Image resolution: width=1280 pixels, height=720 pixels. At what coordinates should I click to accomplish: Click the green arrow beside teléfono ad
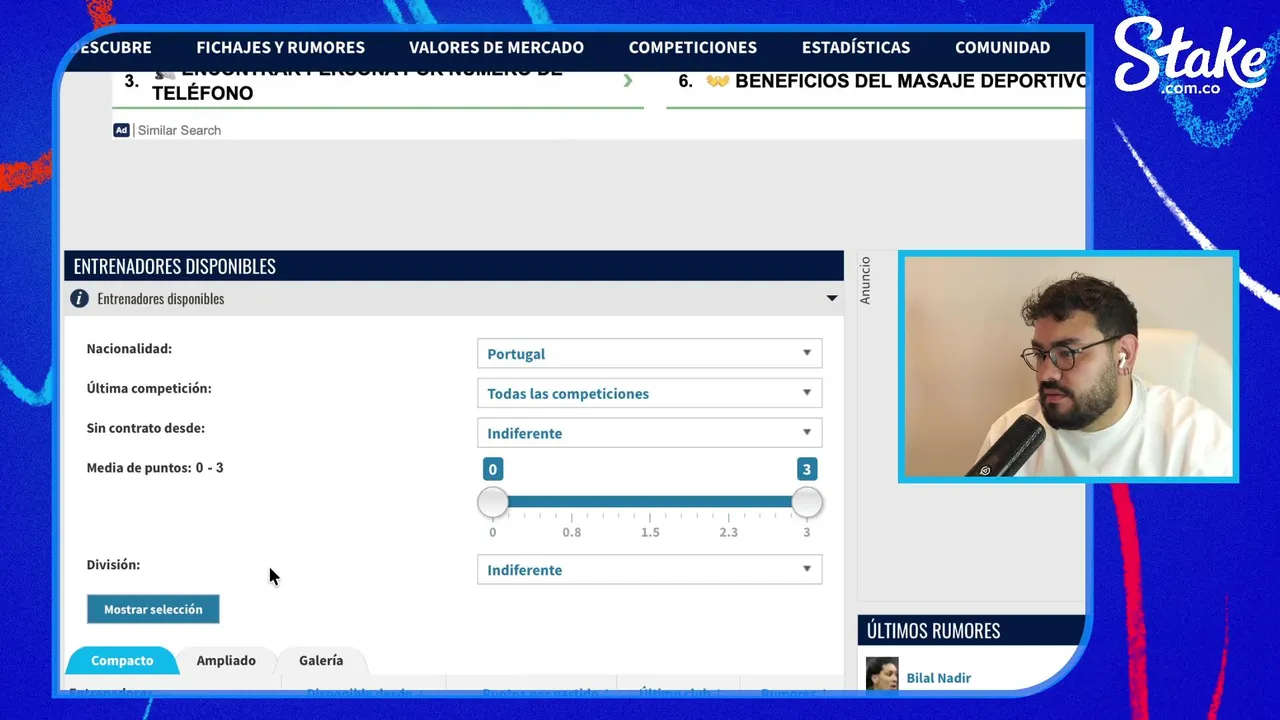click(628, 81)
